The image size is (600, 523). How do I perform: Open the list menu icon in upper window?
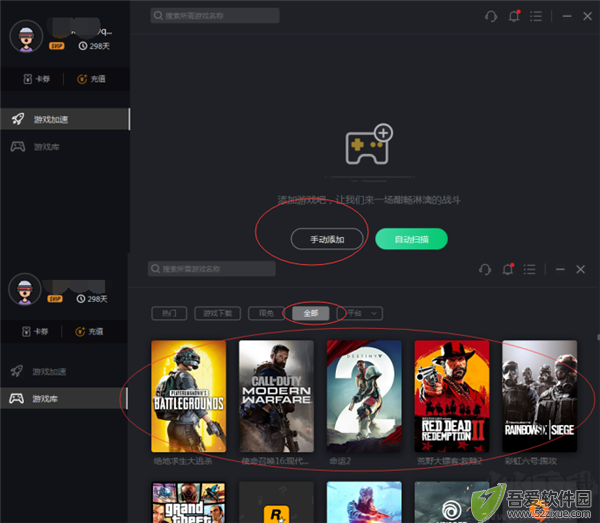[536, 16]
